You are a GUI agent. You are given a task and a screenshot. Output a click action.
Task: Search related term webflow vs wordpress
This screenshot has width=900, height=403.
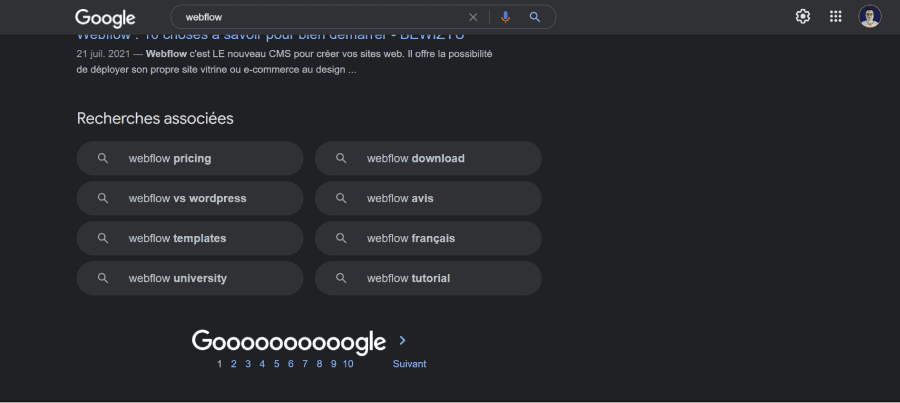190,199
